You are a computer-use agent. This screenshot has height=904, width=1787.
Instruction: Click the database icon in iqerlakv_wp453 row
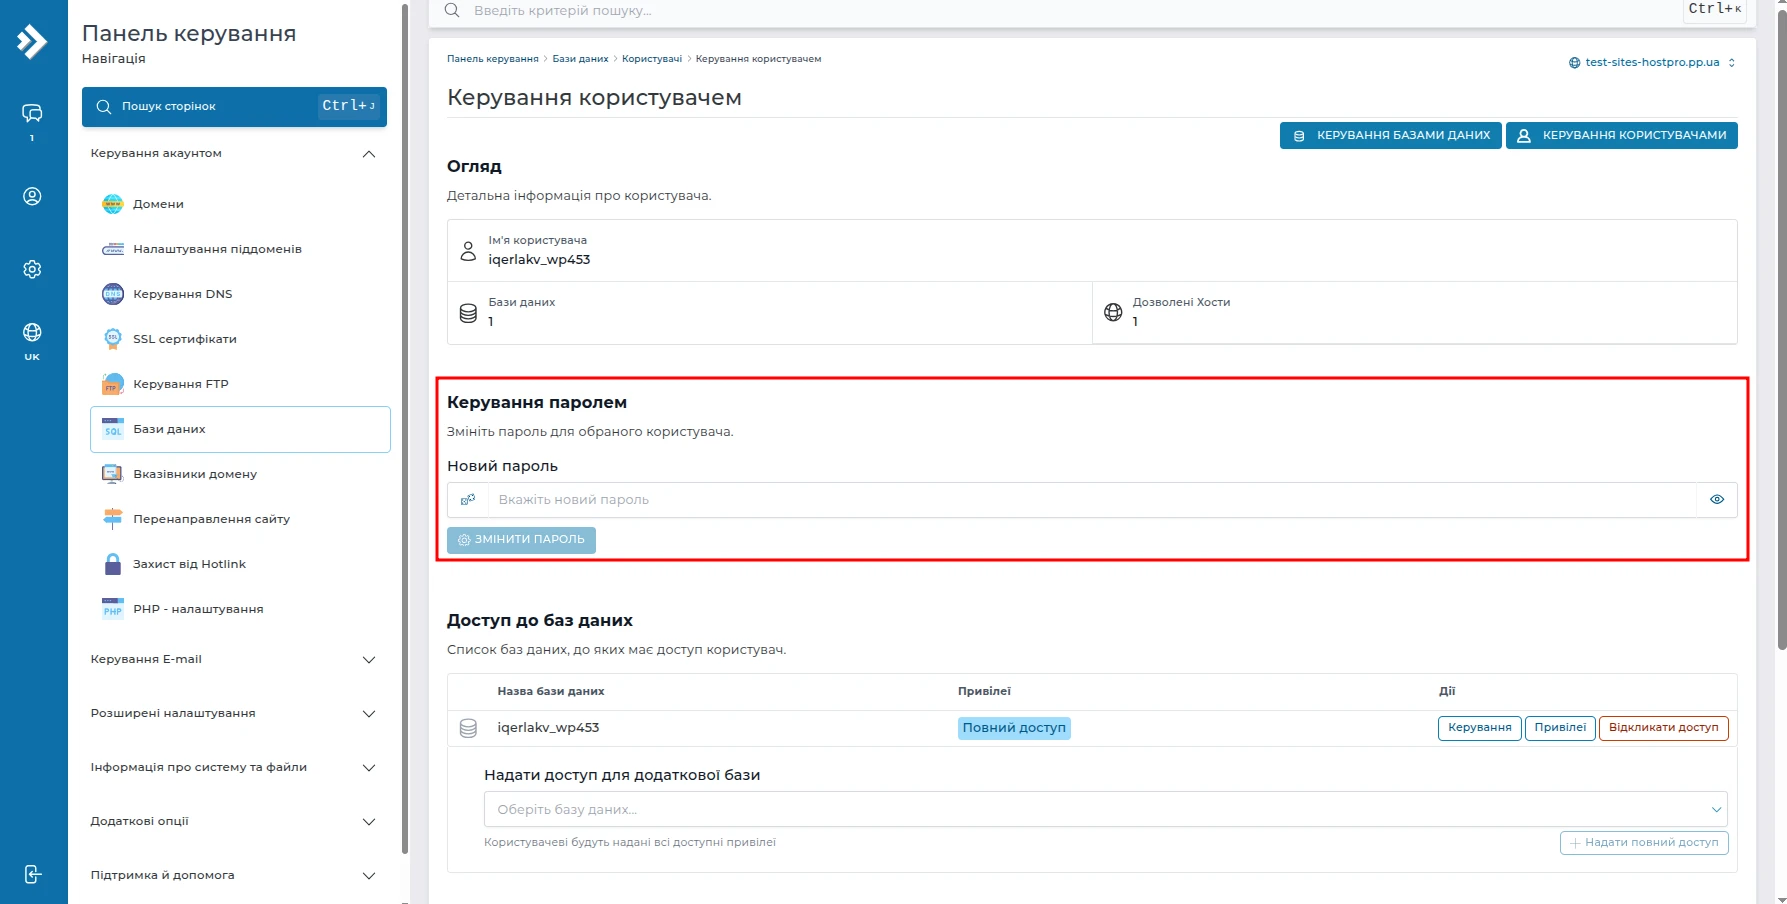468,728
